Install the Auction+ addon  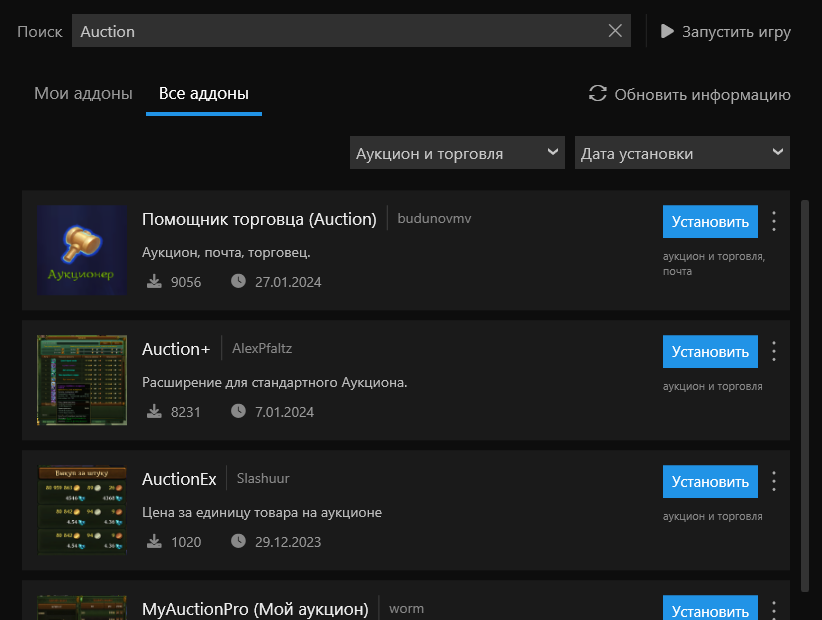[x=710, y=352]
